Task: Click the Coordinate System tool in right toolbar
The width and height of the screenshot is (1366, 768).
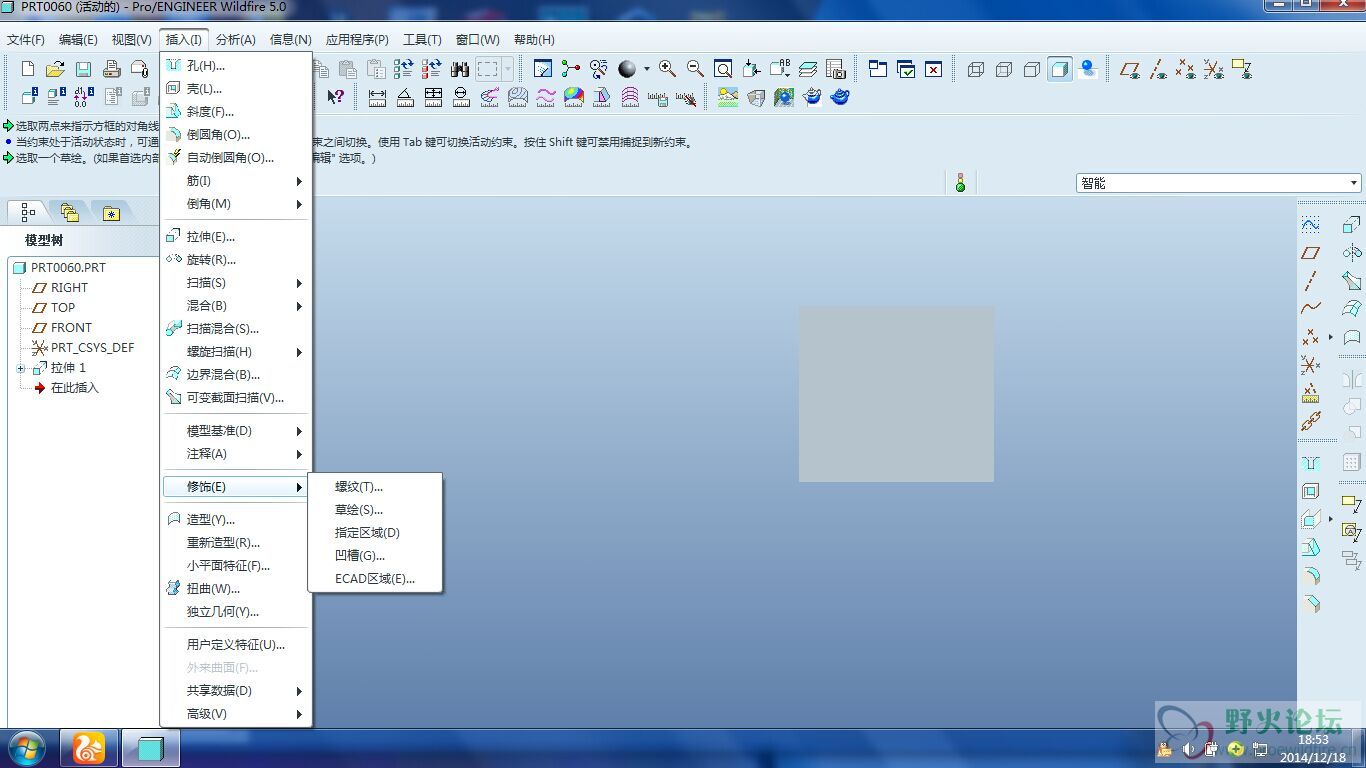Action: (x=1311, y=365)
